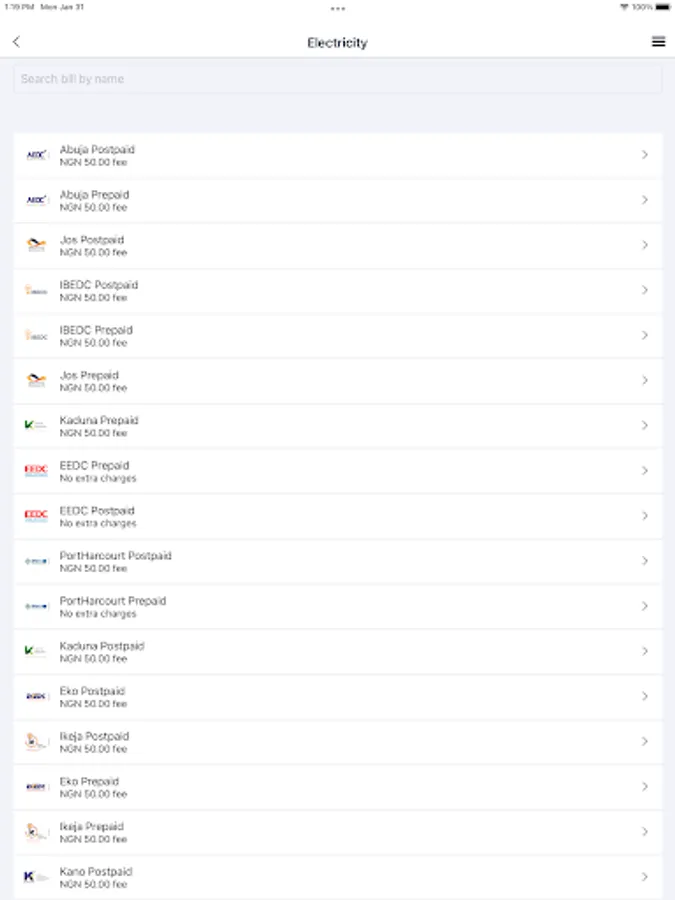Open IBEDC Prepaid using right chevron
This screenshot has height=900, width=675.
tap(645, 335)
